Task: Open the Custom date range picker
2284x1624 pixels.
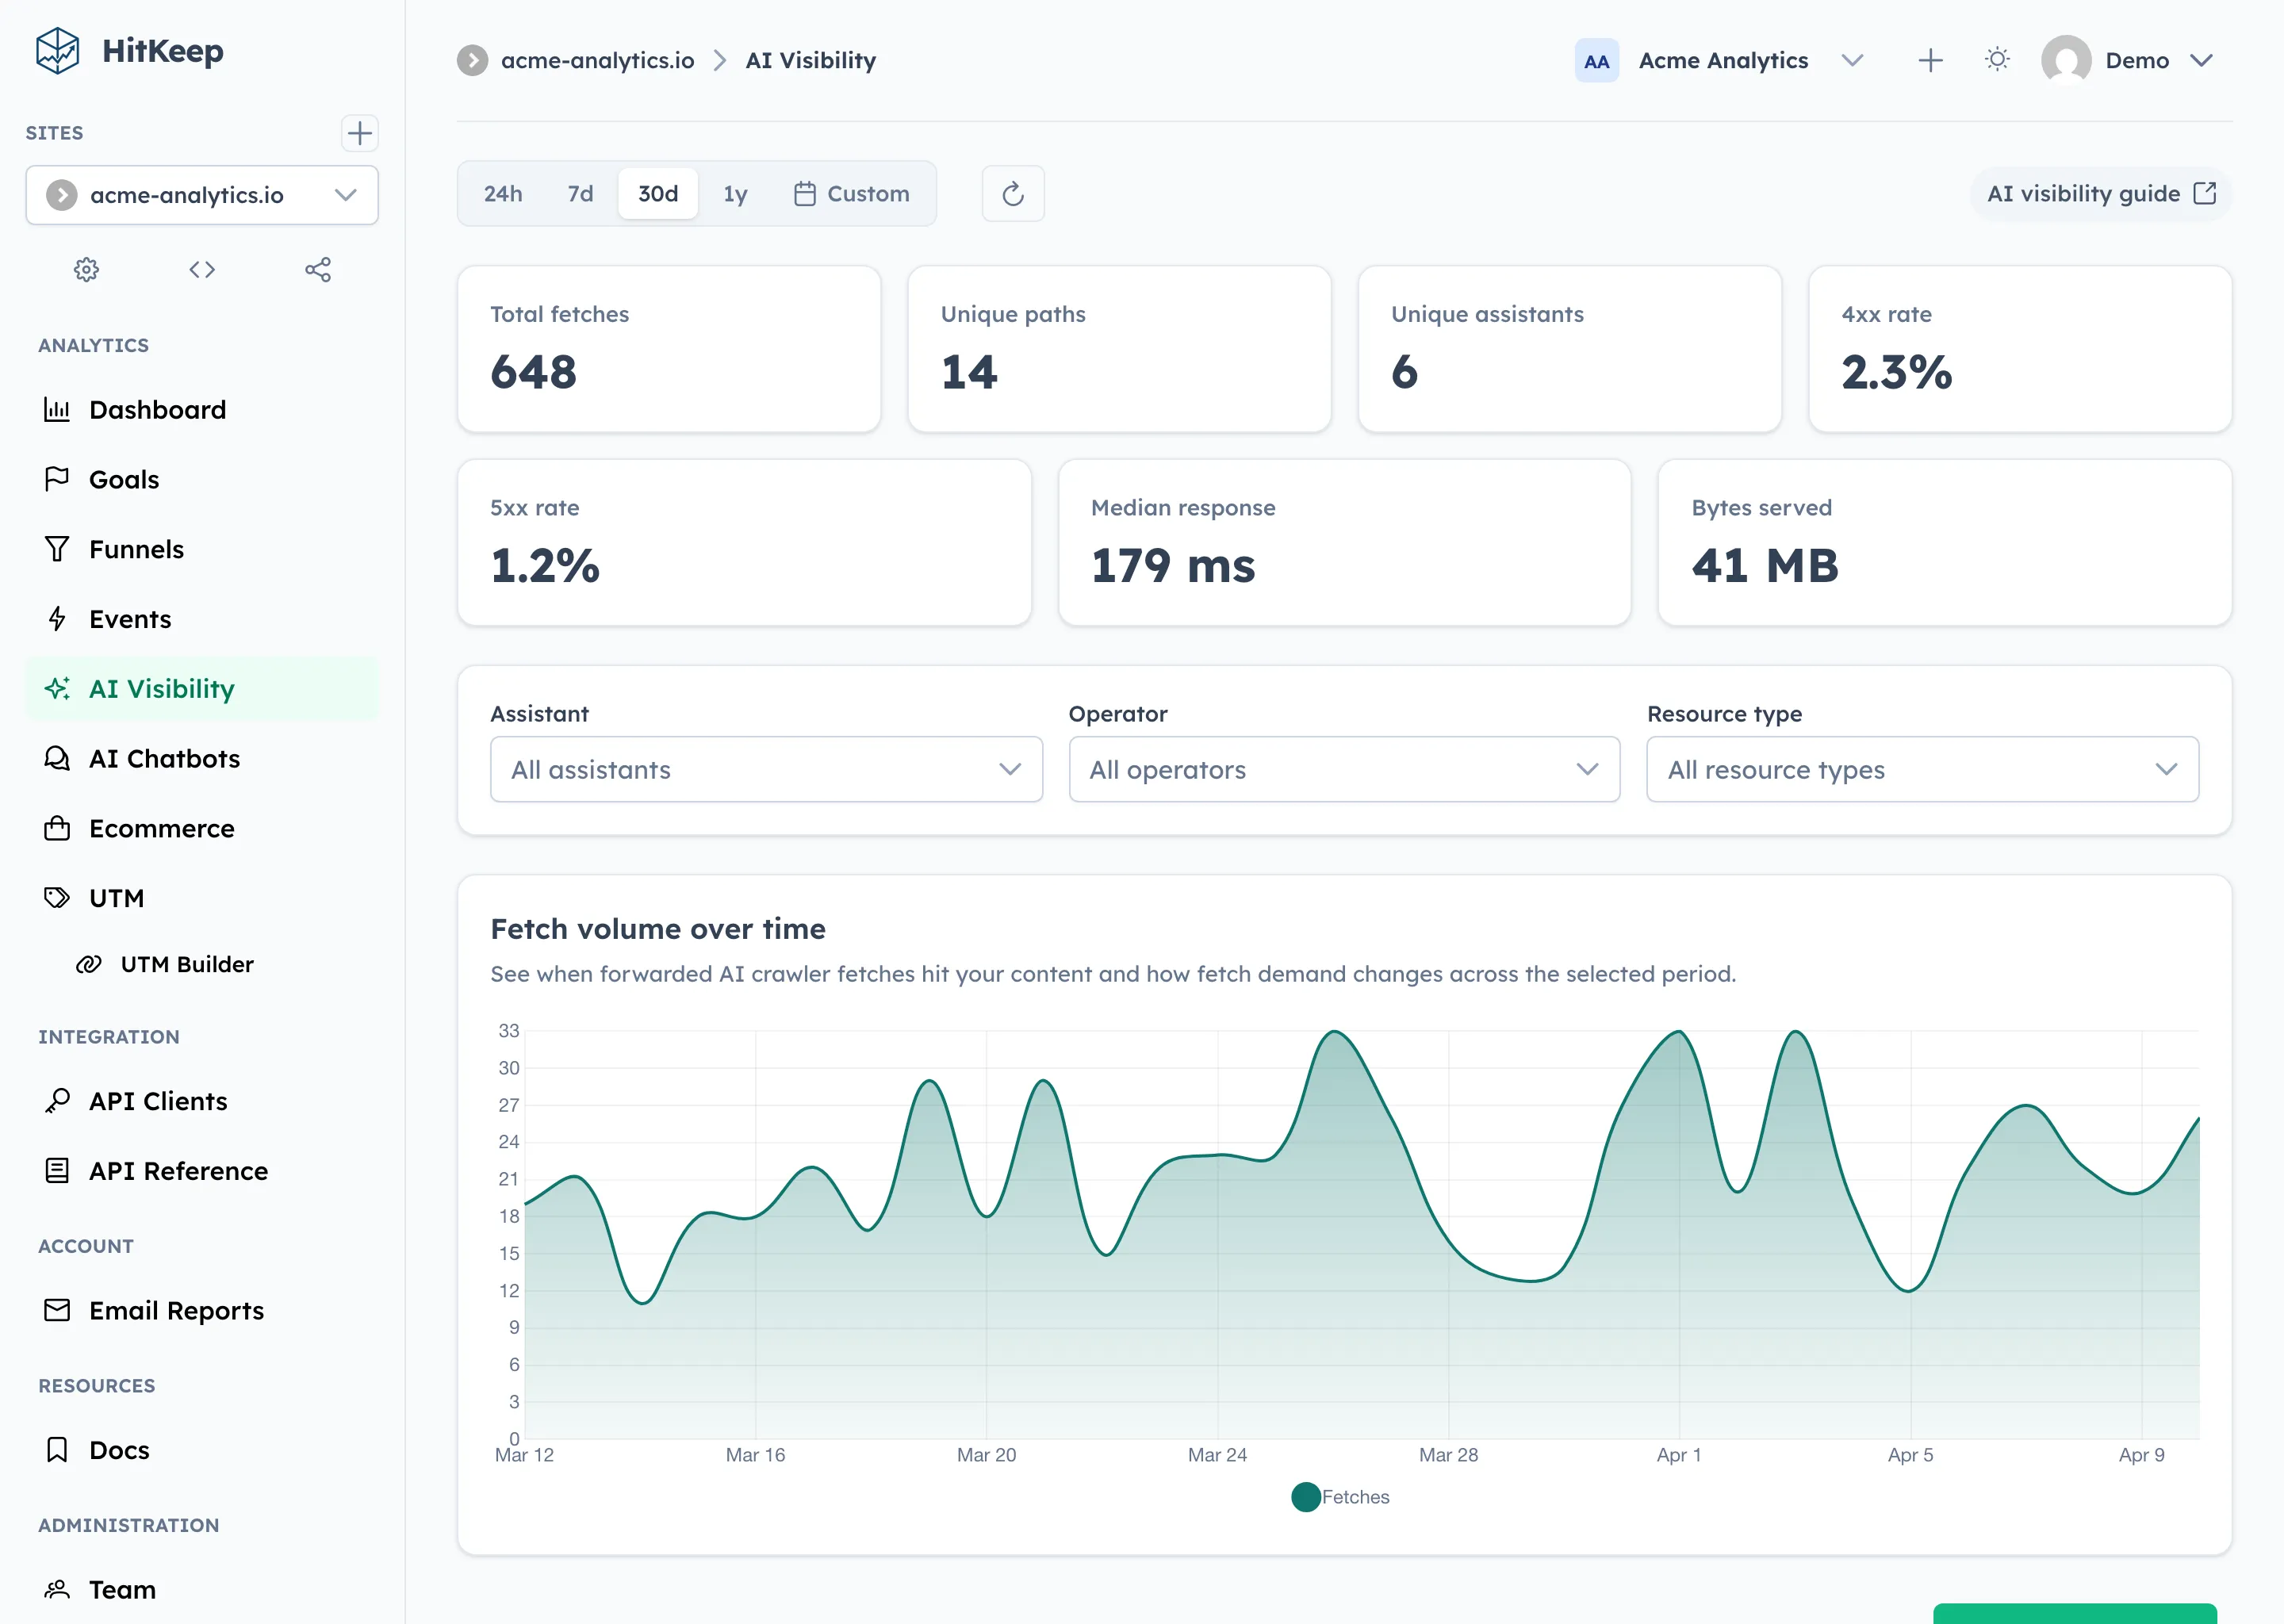Action: point(852,193)
